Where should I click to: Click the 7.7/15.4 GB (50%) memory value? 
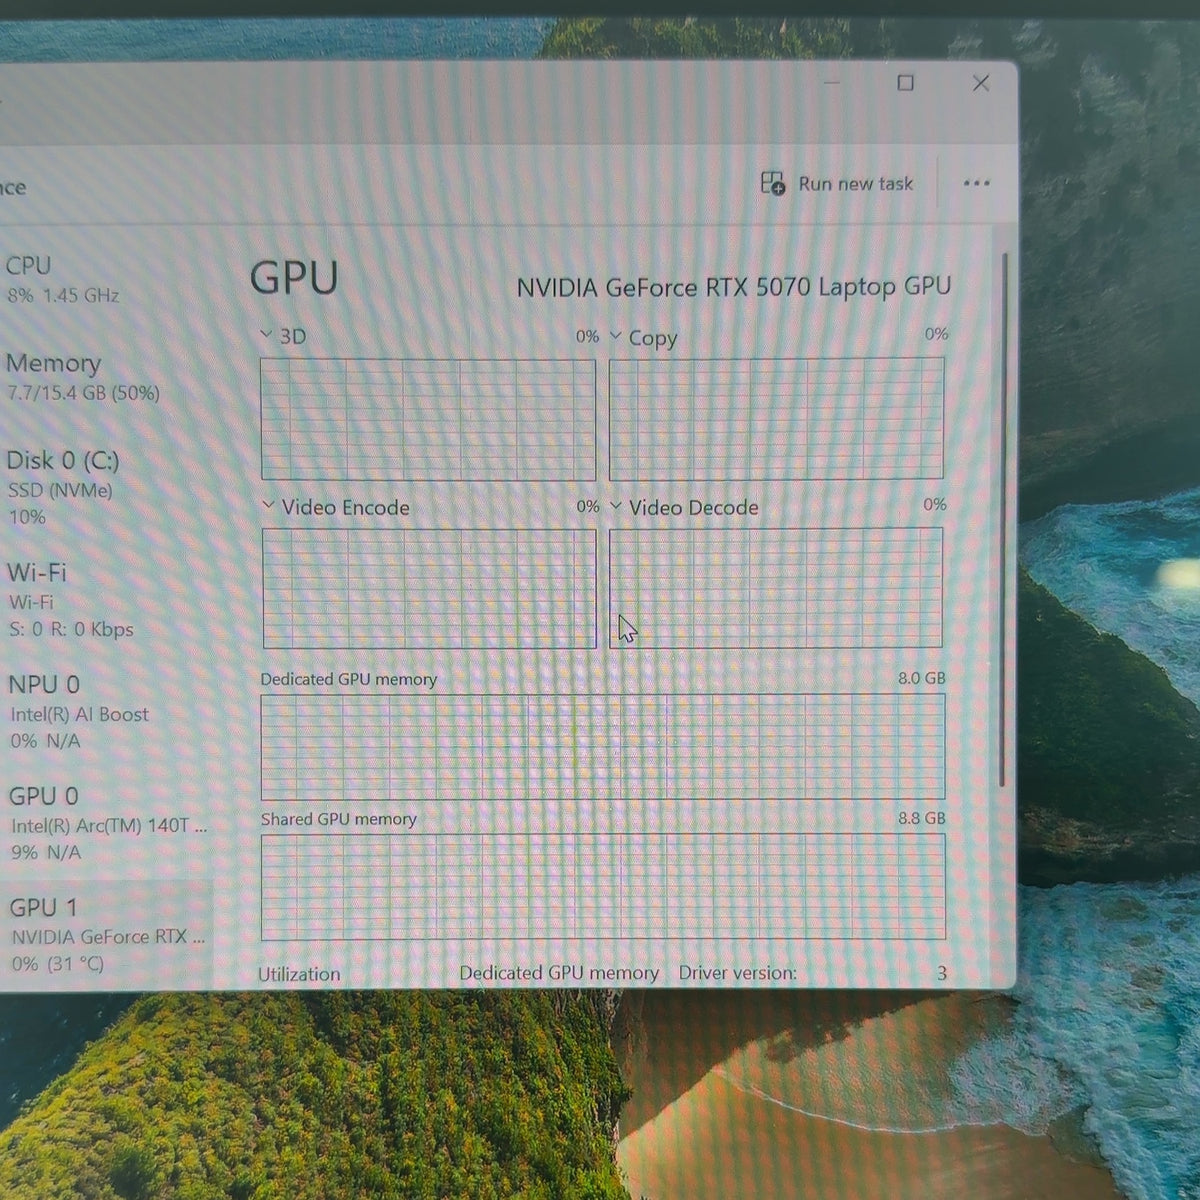tap(83, 393)
